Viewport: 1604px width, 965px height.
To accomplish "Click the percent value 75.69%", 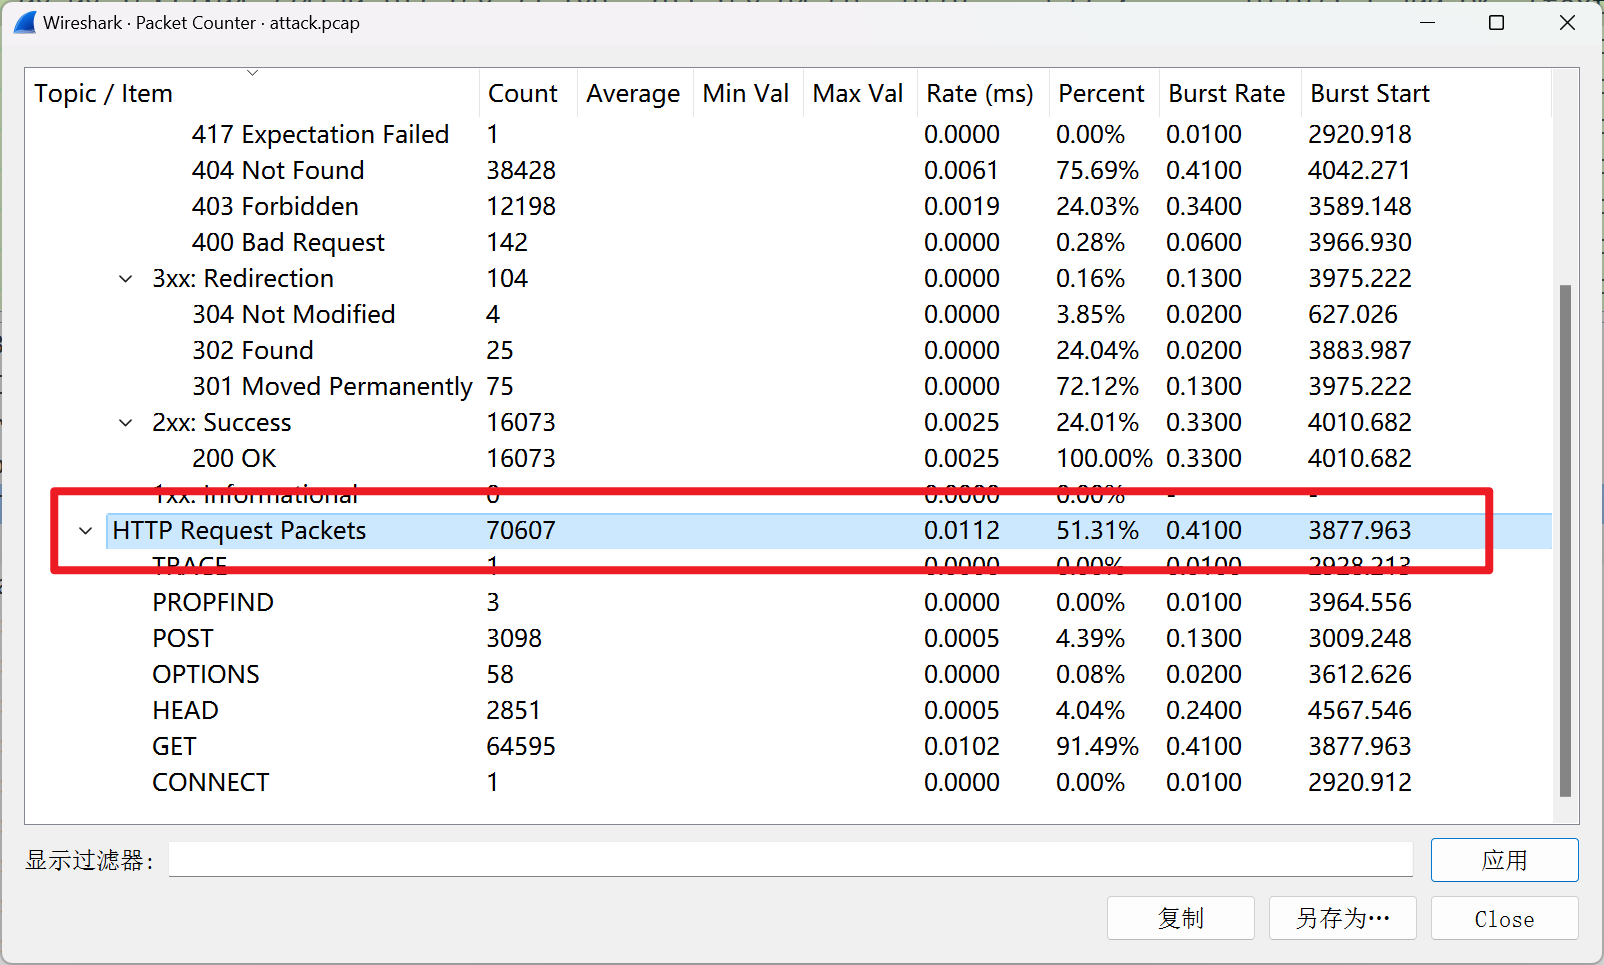I will tap(1098, 171).
